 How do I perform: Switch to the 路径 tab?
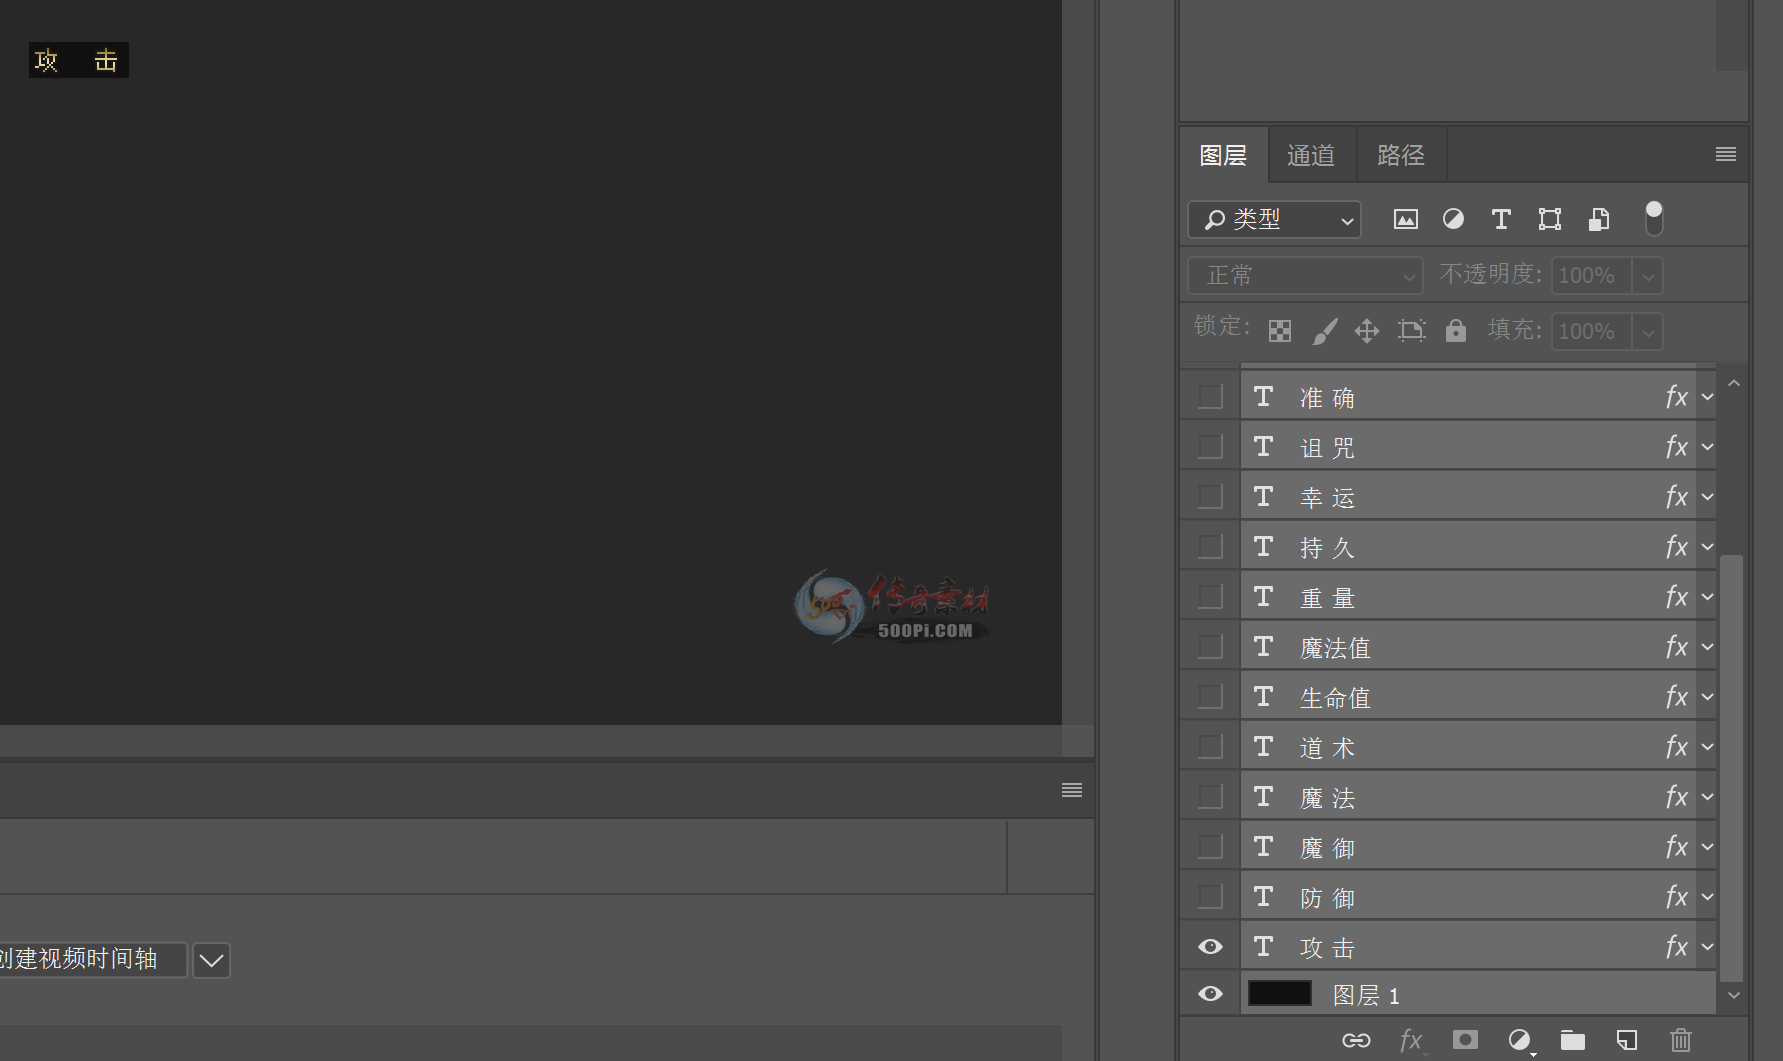point(1400,155)
